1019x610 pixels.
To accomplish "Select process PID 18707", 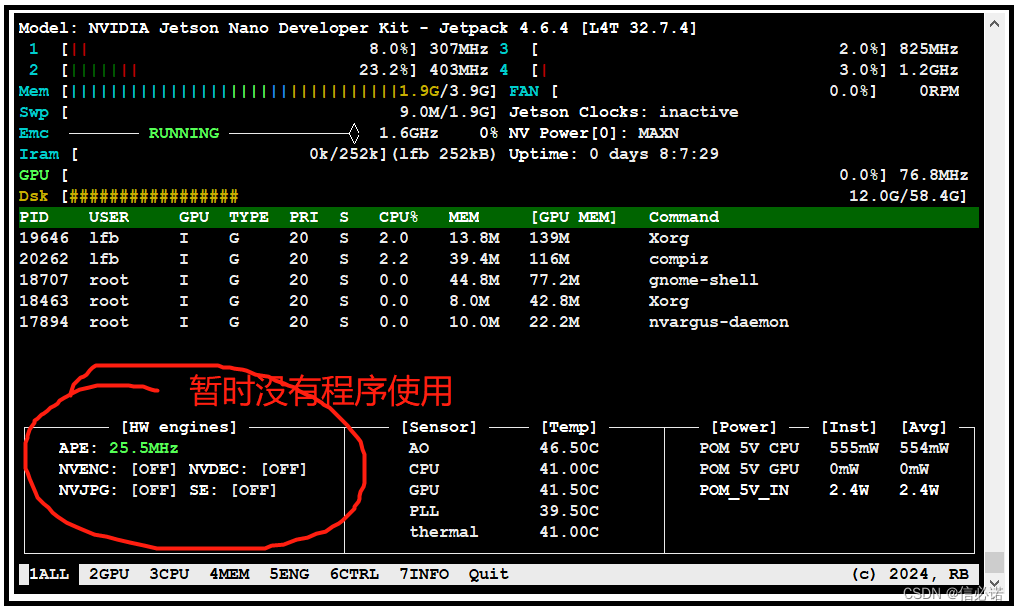I will pos(498,280).
